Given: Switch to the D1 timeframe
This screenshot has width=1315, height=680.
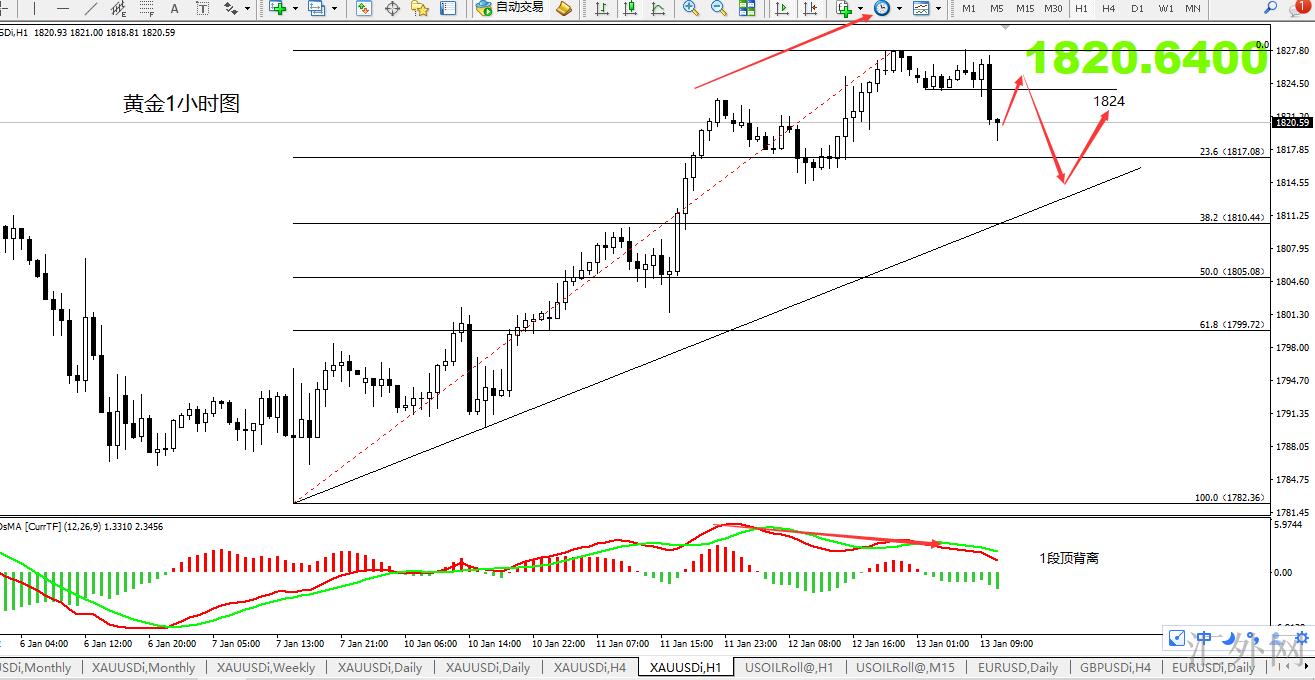Looking at the screenshot, I should pos(1137,8).
